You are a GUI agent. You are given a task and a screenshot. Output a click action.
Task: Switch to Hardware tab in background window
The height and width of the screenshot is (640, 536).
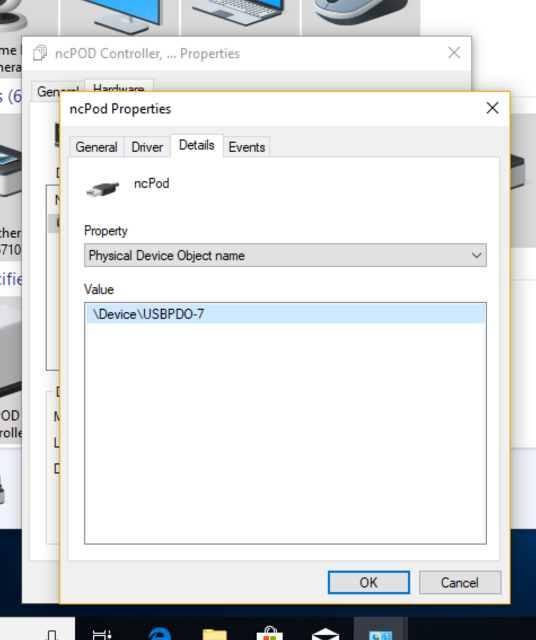tap(119, 87)
